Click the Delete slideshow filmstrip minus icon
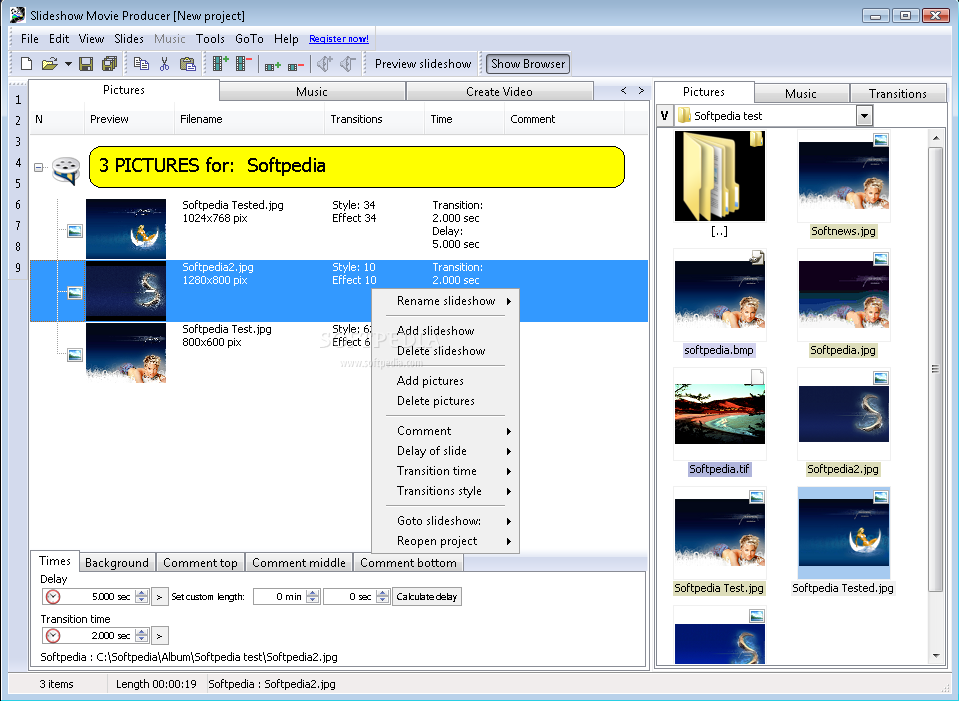 tap(243, 63)
